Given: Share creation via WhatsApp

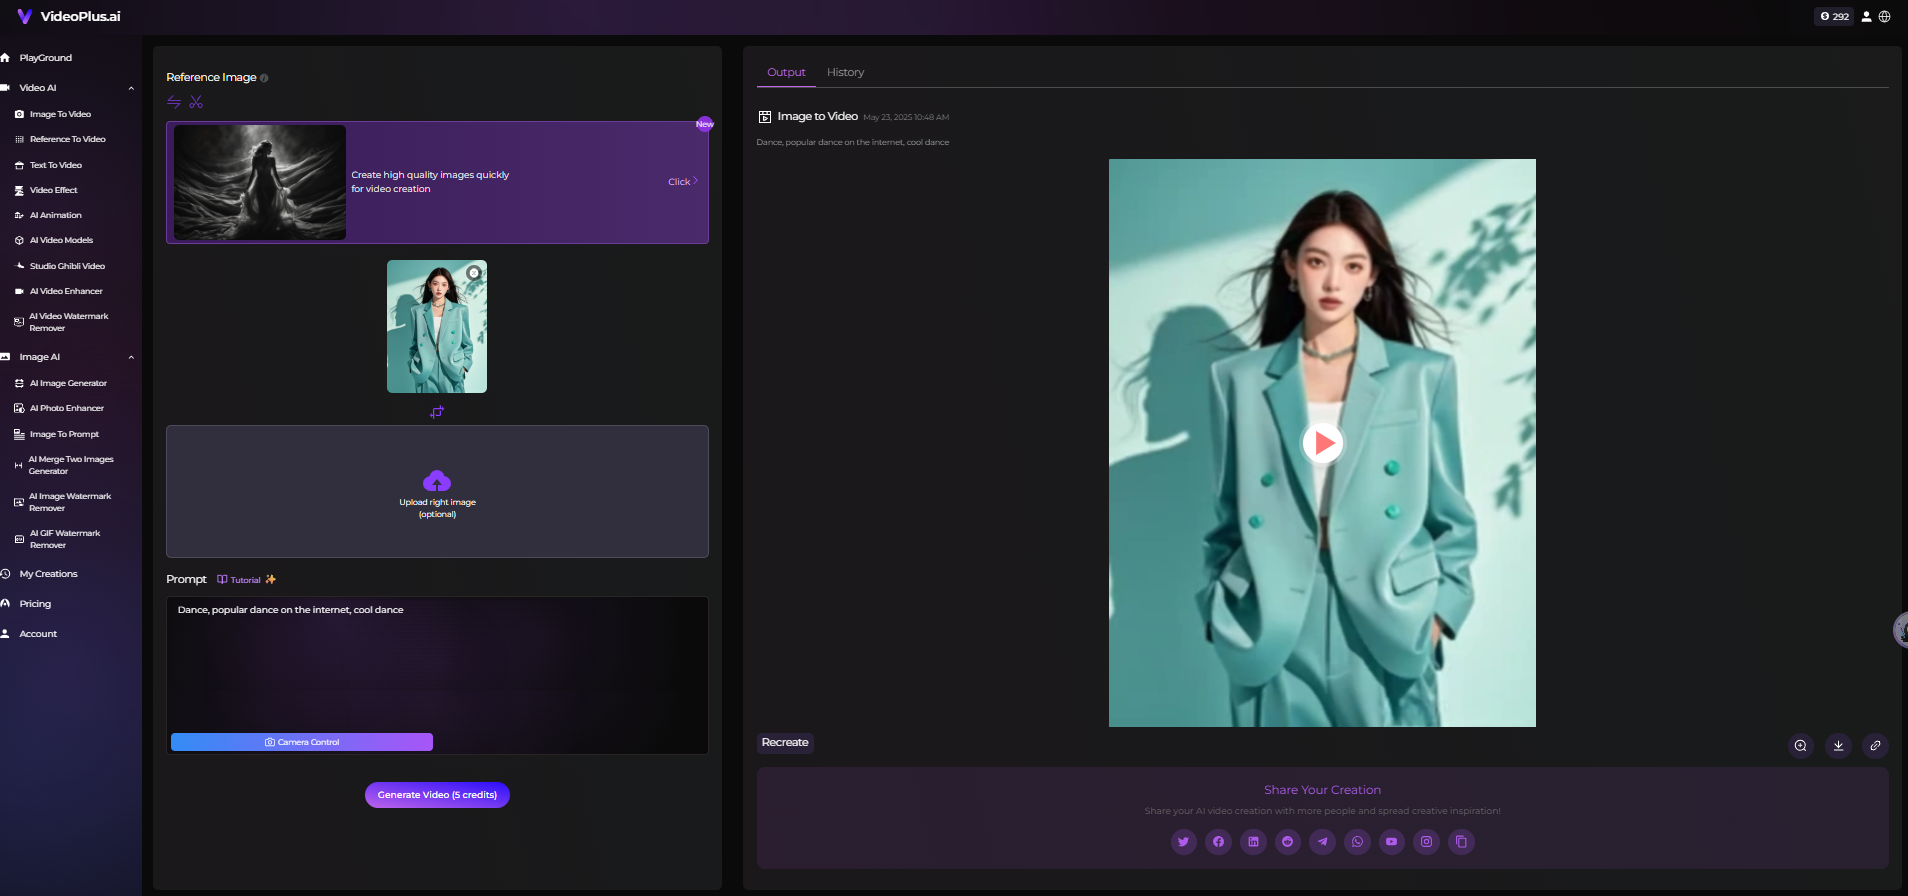Looking at the screenshot, I should coord(1357,842).
